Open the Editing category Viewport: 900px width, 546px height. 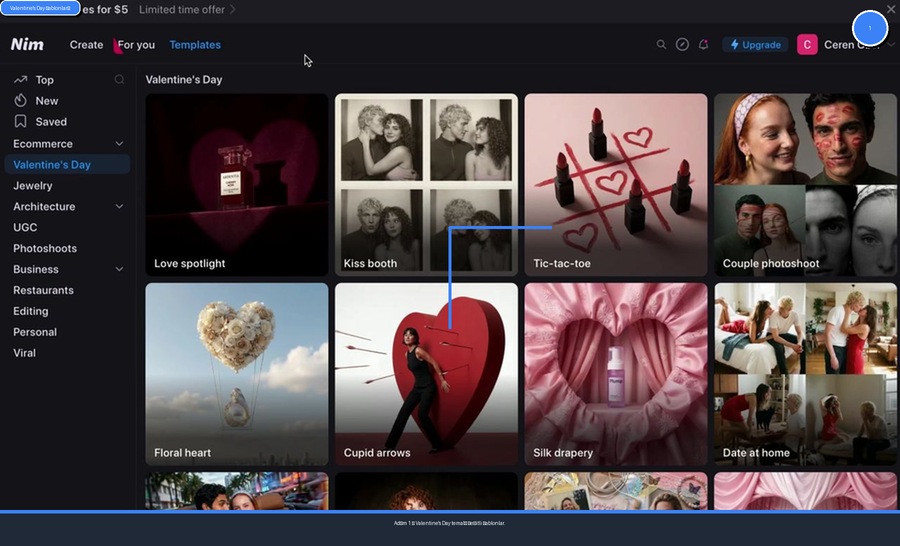click(30, 311)
